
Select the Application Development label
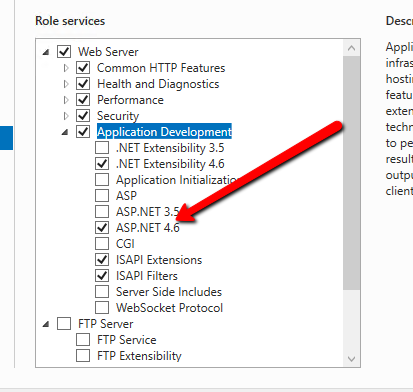(164, 132)
